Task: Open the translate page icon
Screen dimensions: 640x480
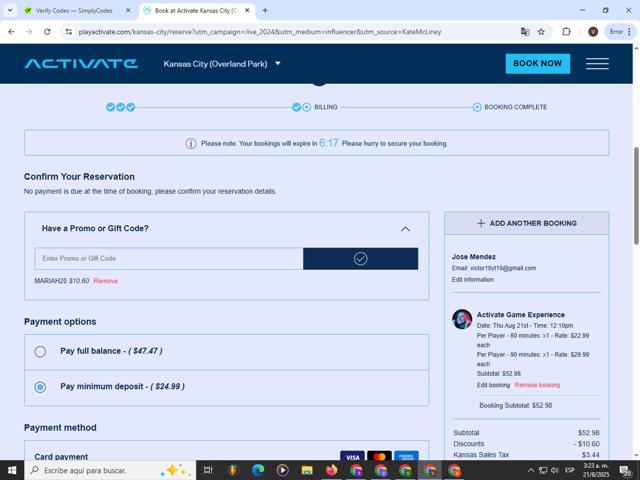Action: 525,32
